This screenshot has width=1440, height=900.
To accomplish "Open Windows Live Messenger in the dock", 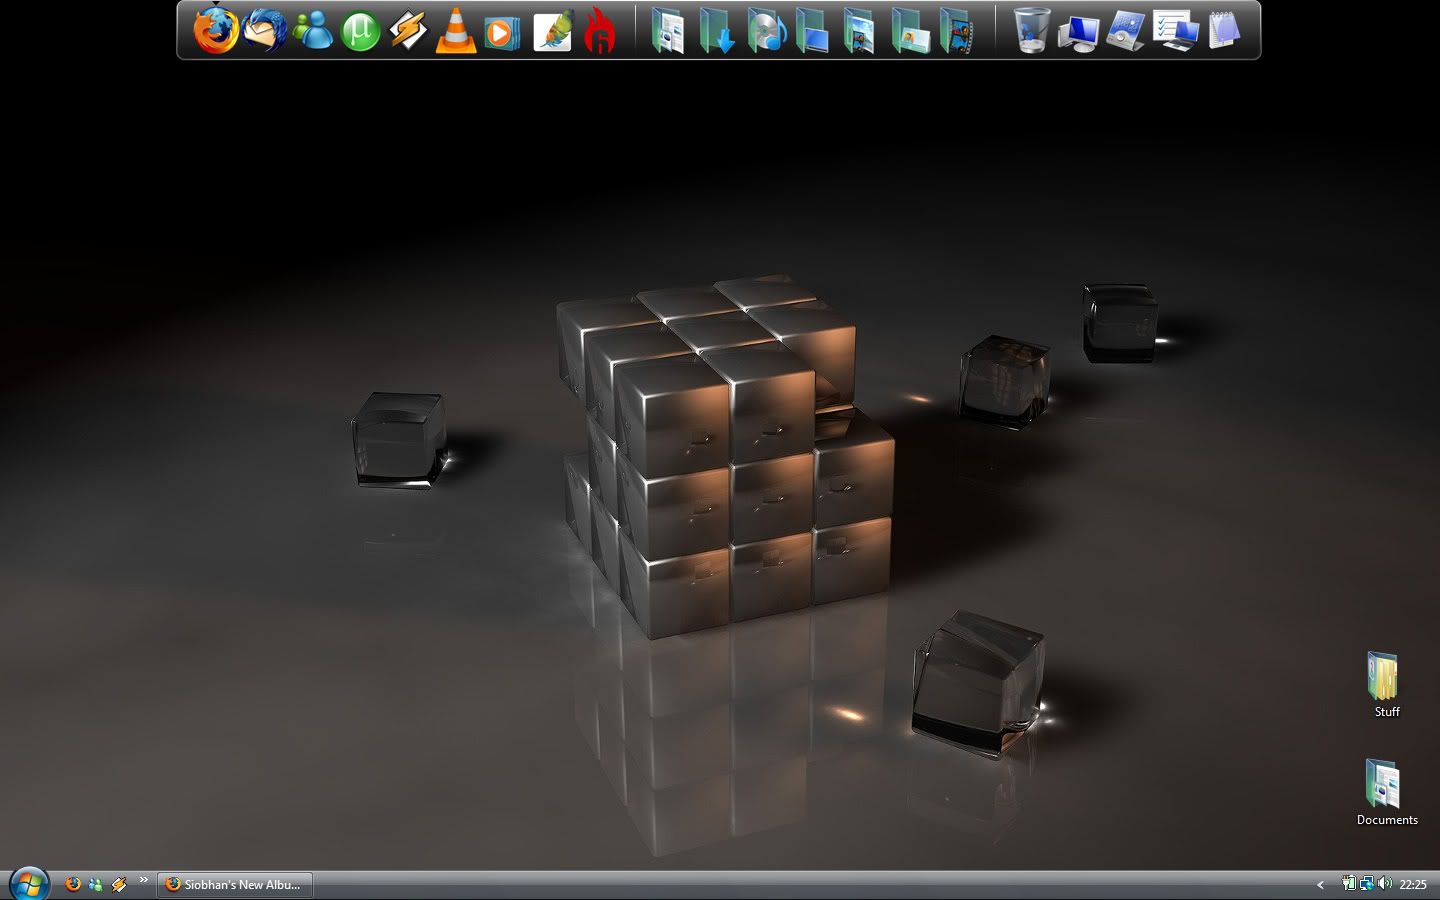I will [x=313, y=31].
